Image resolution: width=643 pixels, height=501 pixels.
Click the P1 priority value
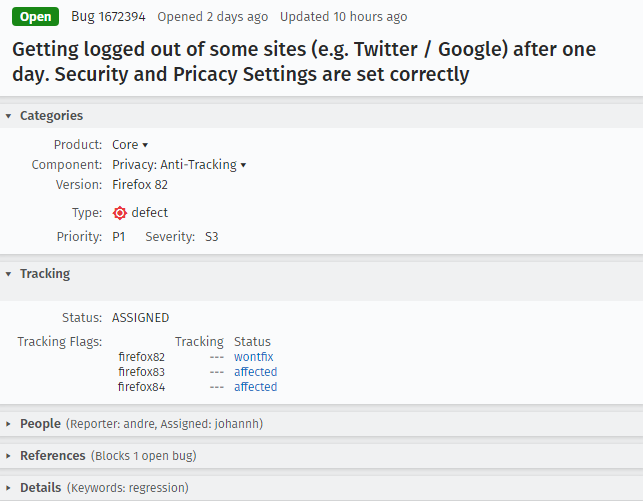click(x=120, y=237)
